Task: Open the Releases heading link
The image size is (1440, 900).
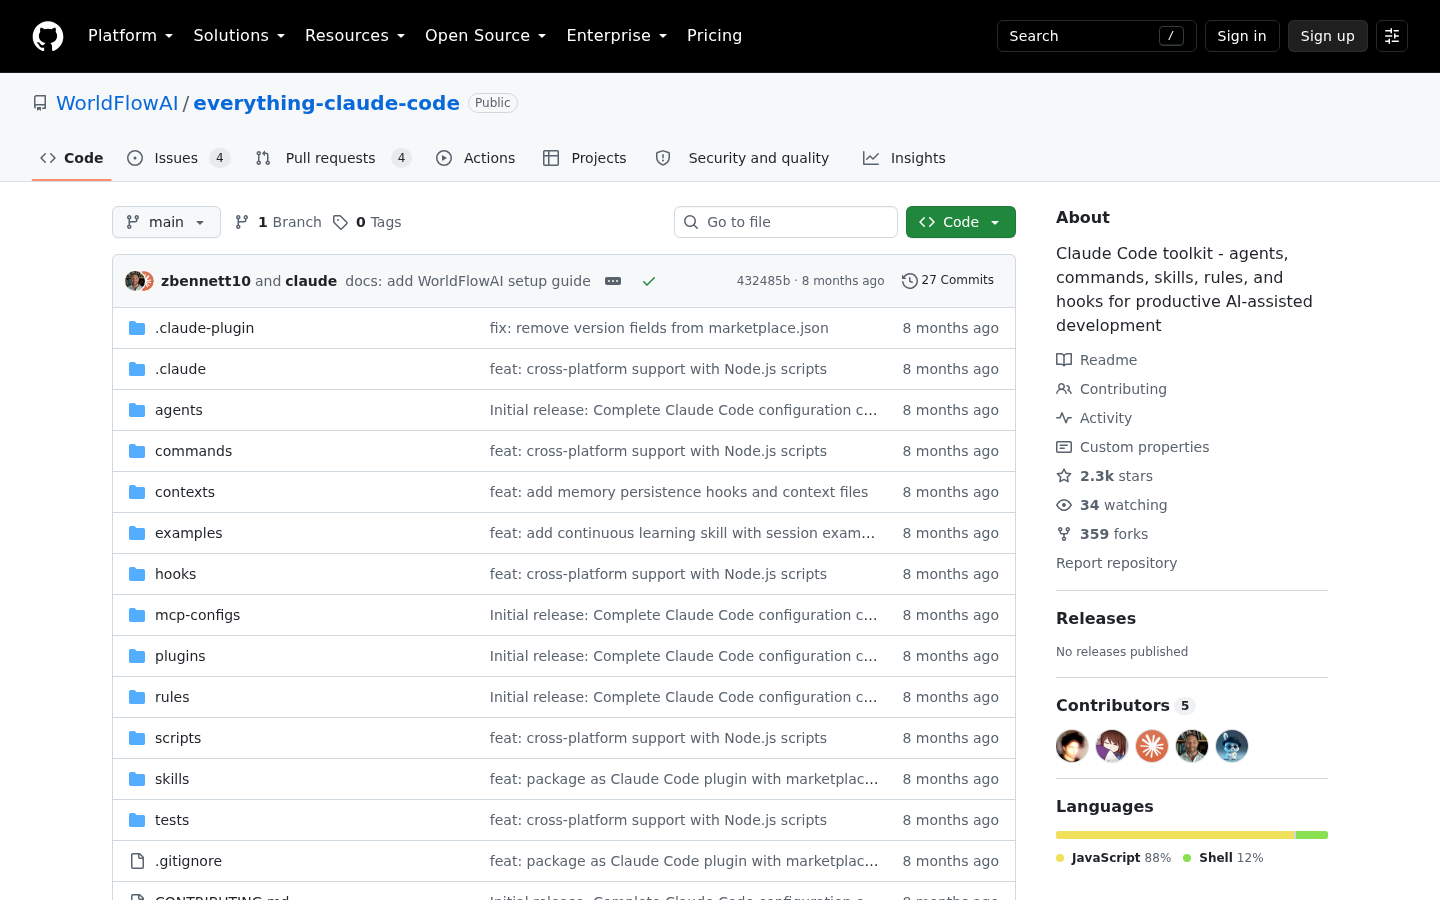Action: coord(1096,618)
